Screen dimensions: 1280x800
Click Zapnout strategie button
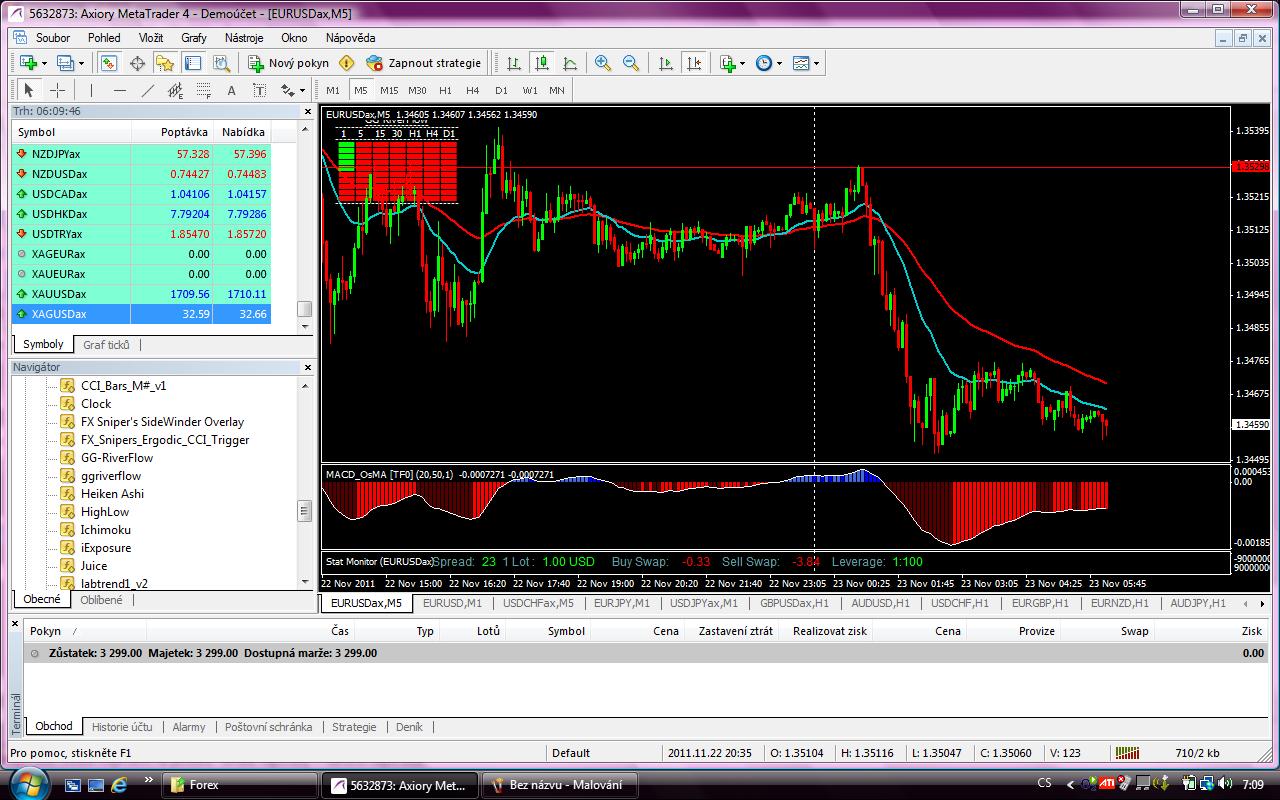click(424, 63)
